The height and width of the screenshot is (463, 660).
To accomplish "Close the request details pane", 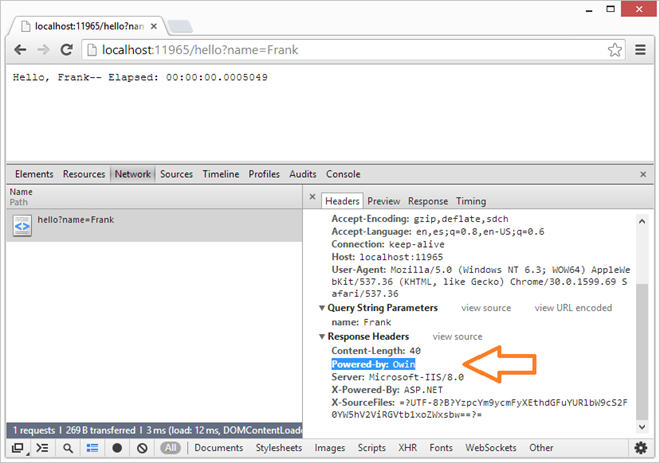I will 312,197.
